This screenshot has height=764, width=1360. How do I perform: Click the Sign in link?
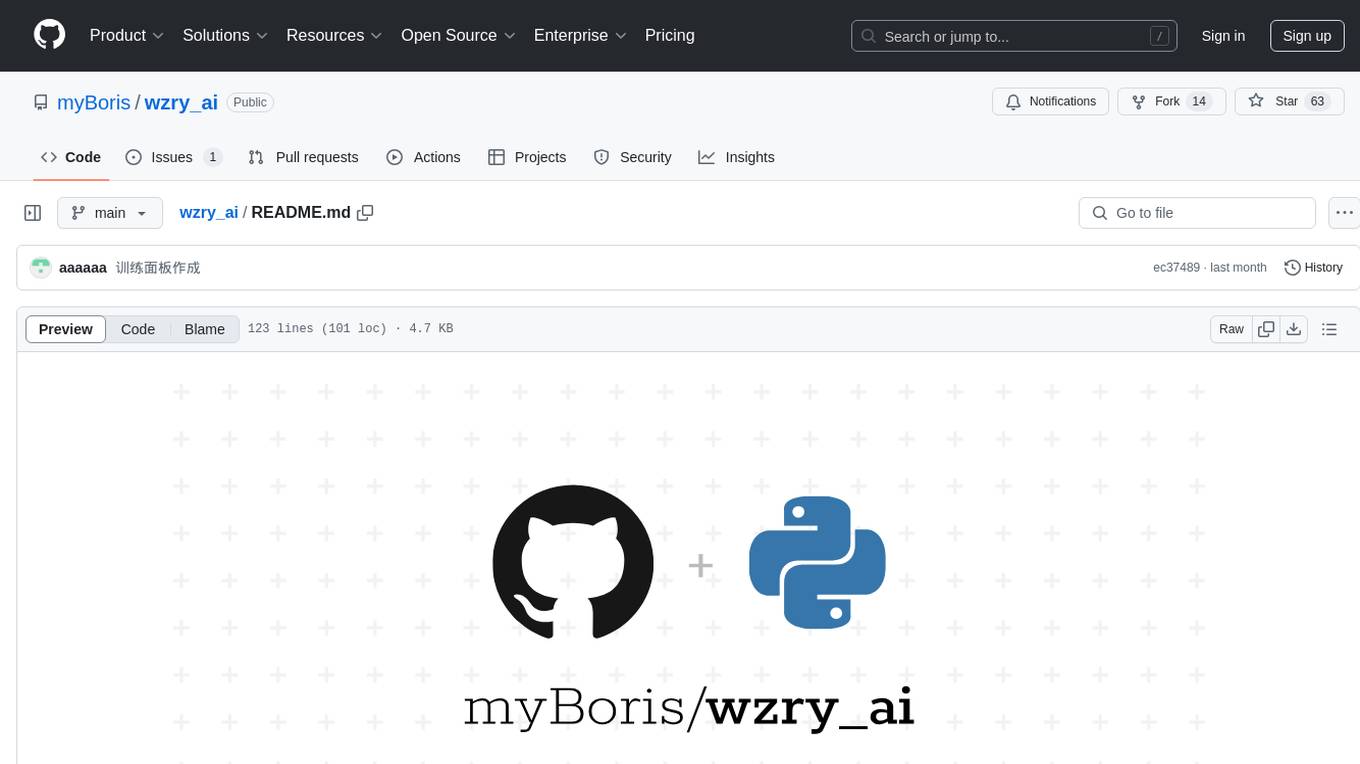coord(1223,36)
